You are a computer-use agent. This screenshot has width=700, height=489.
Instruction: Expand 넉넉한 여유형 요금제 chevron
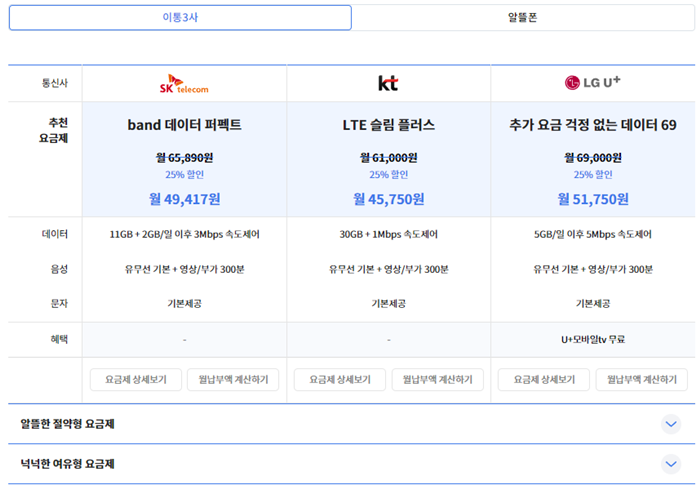tap(671, 464)
